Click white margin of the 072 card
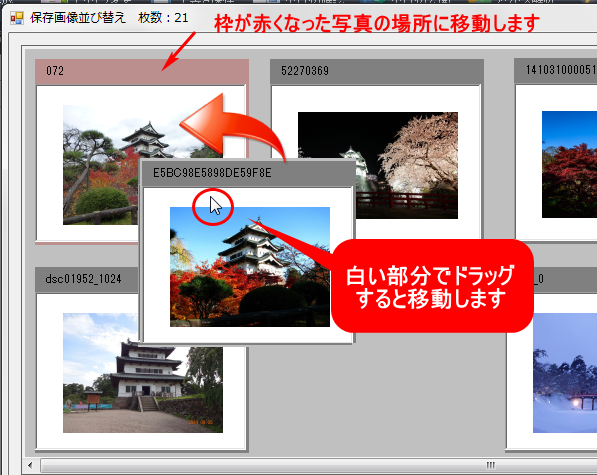The image size is (597, 475). [x=49, y=164]
